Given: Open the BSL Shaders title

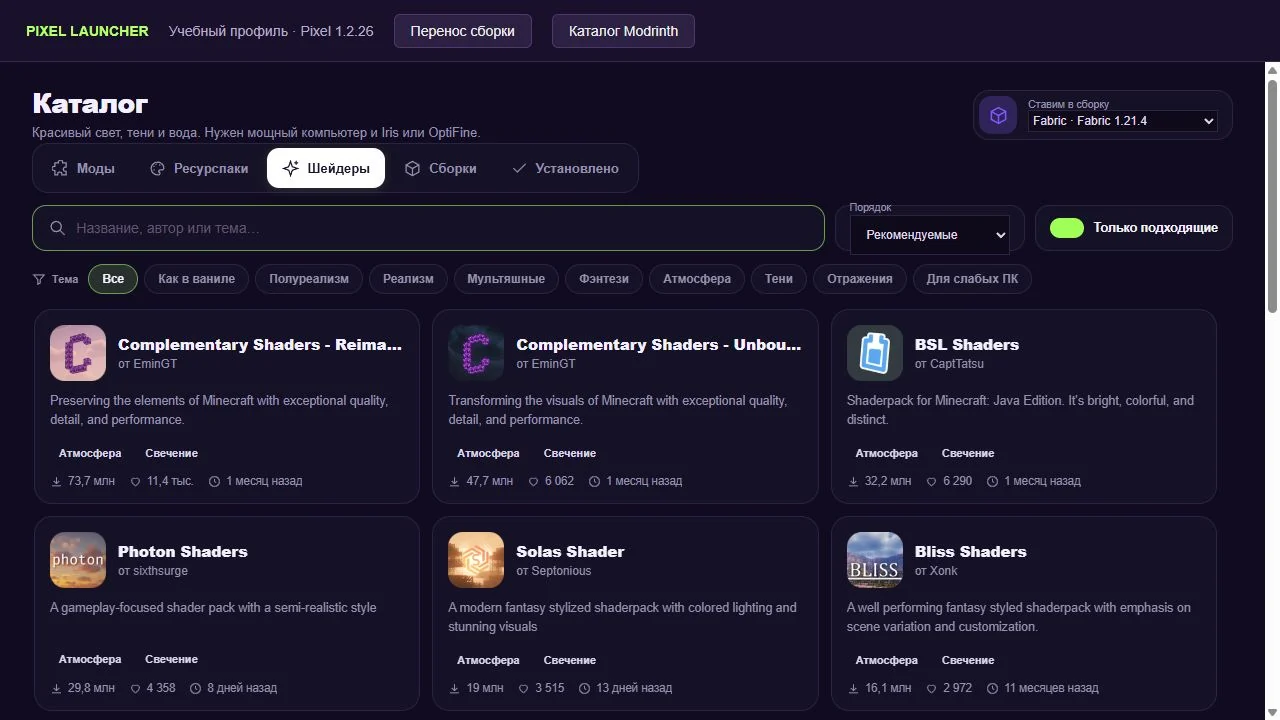Looking at the screenshot, I should 967,344.
